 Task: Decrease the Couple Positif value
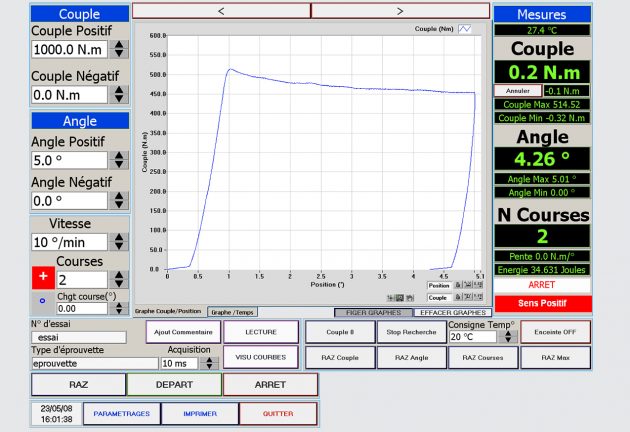click(119, 54)
